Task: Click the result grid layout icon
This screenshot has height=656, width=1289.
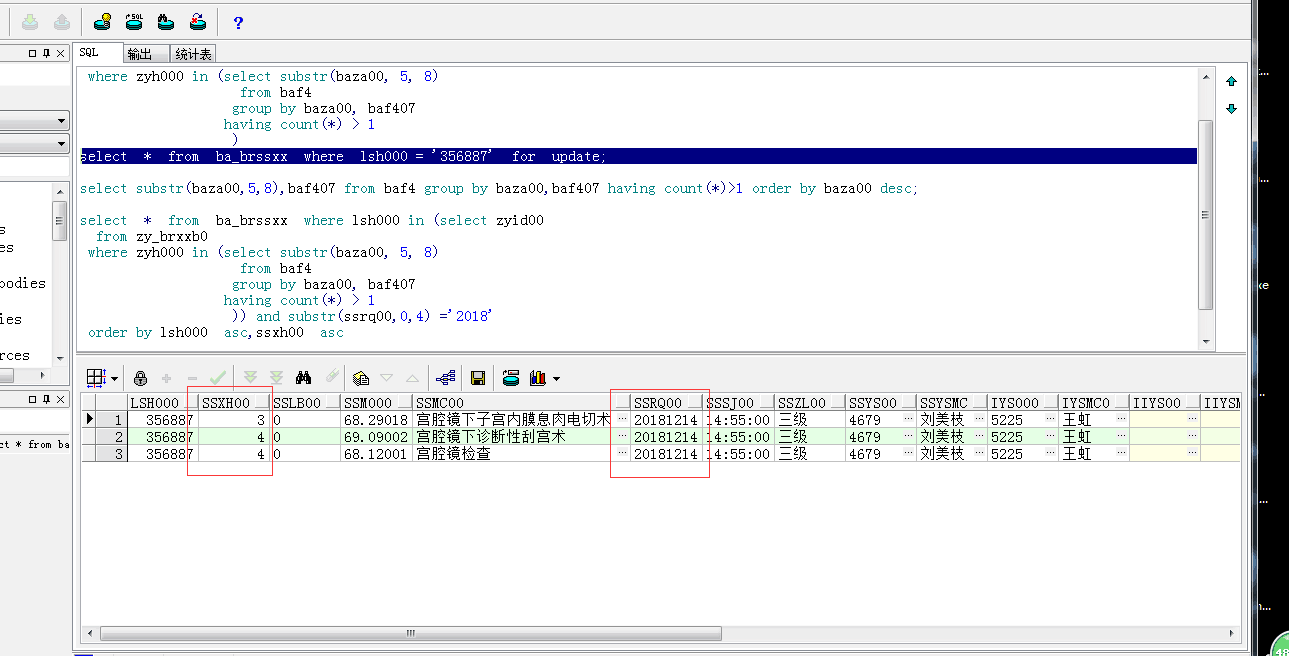Action: click(x=96, y=378)
